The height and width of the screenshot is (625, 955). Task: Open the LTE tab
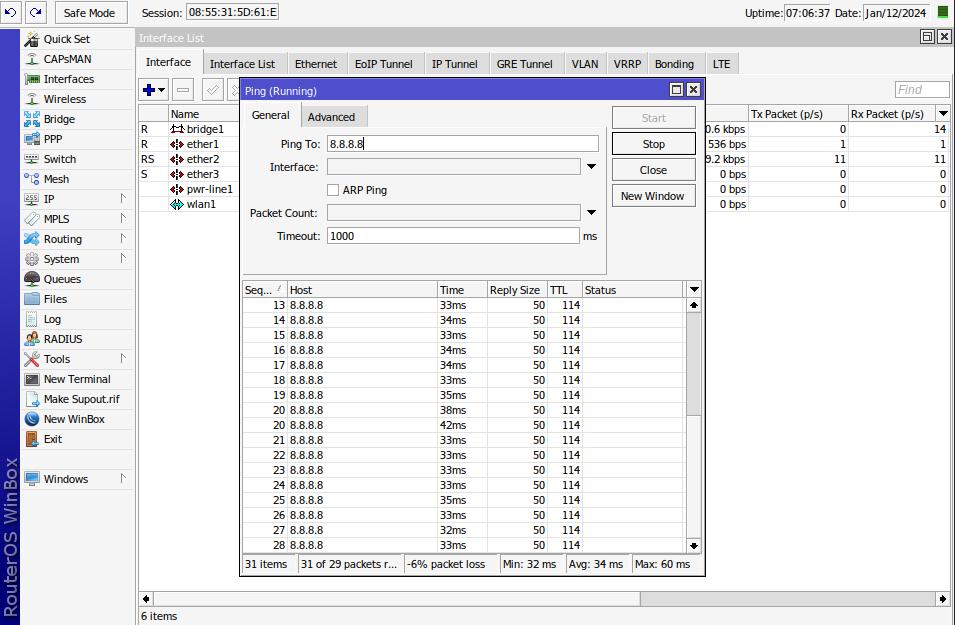pos(722,64)
